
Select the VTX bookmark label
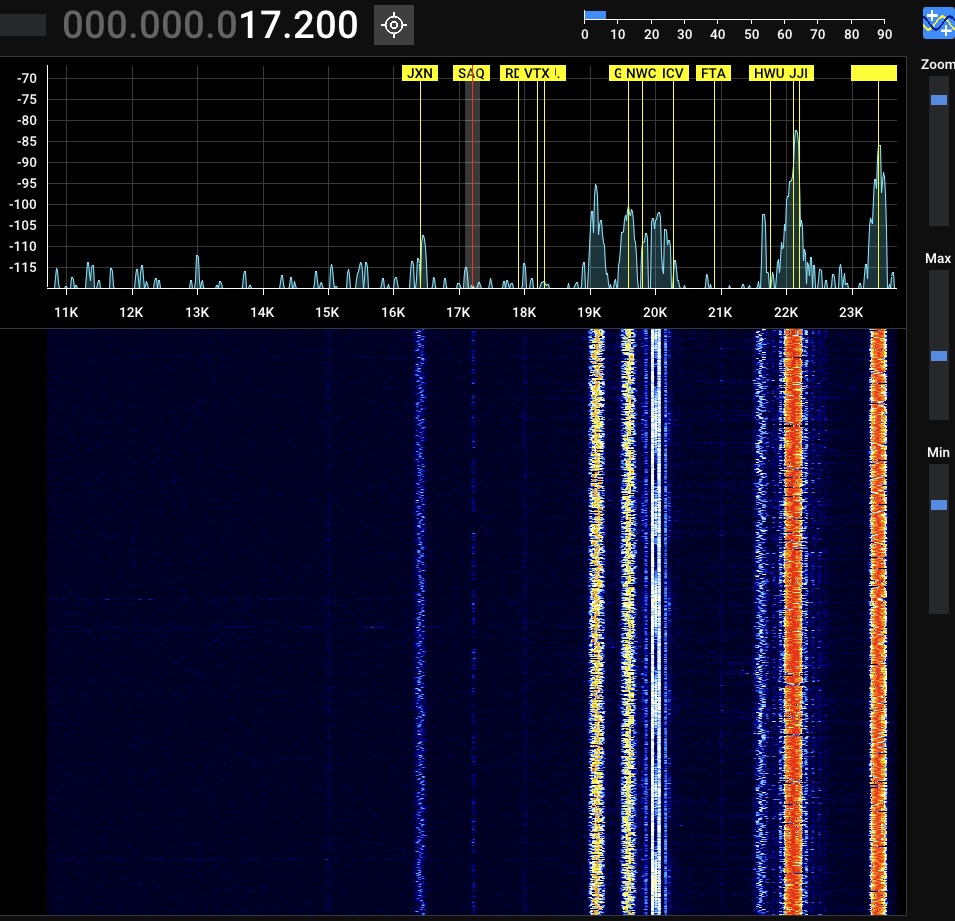(537, 73)
